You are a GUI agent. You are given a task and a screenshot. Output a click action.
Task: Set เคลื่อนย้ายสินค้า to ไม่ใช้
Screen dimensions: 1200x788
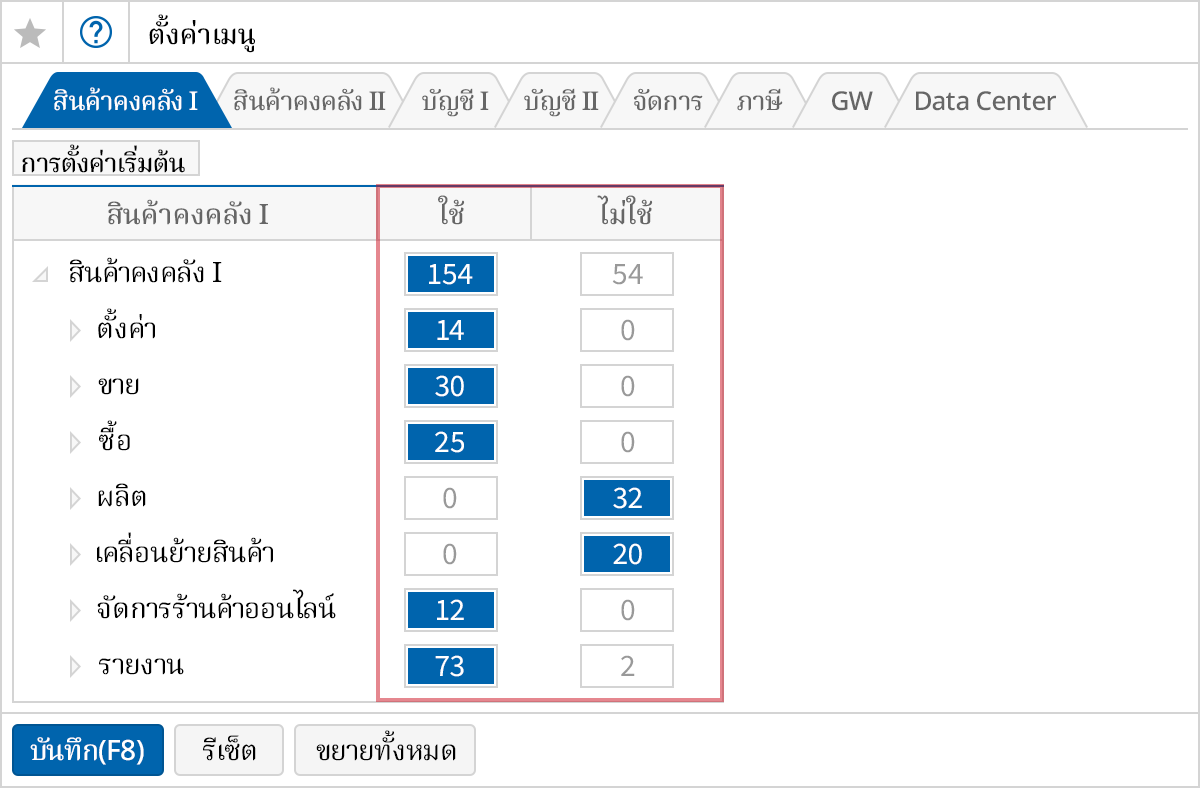click(x=626, y=553)
